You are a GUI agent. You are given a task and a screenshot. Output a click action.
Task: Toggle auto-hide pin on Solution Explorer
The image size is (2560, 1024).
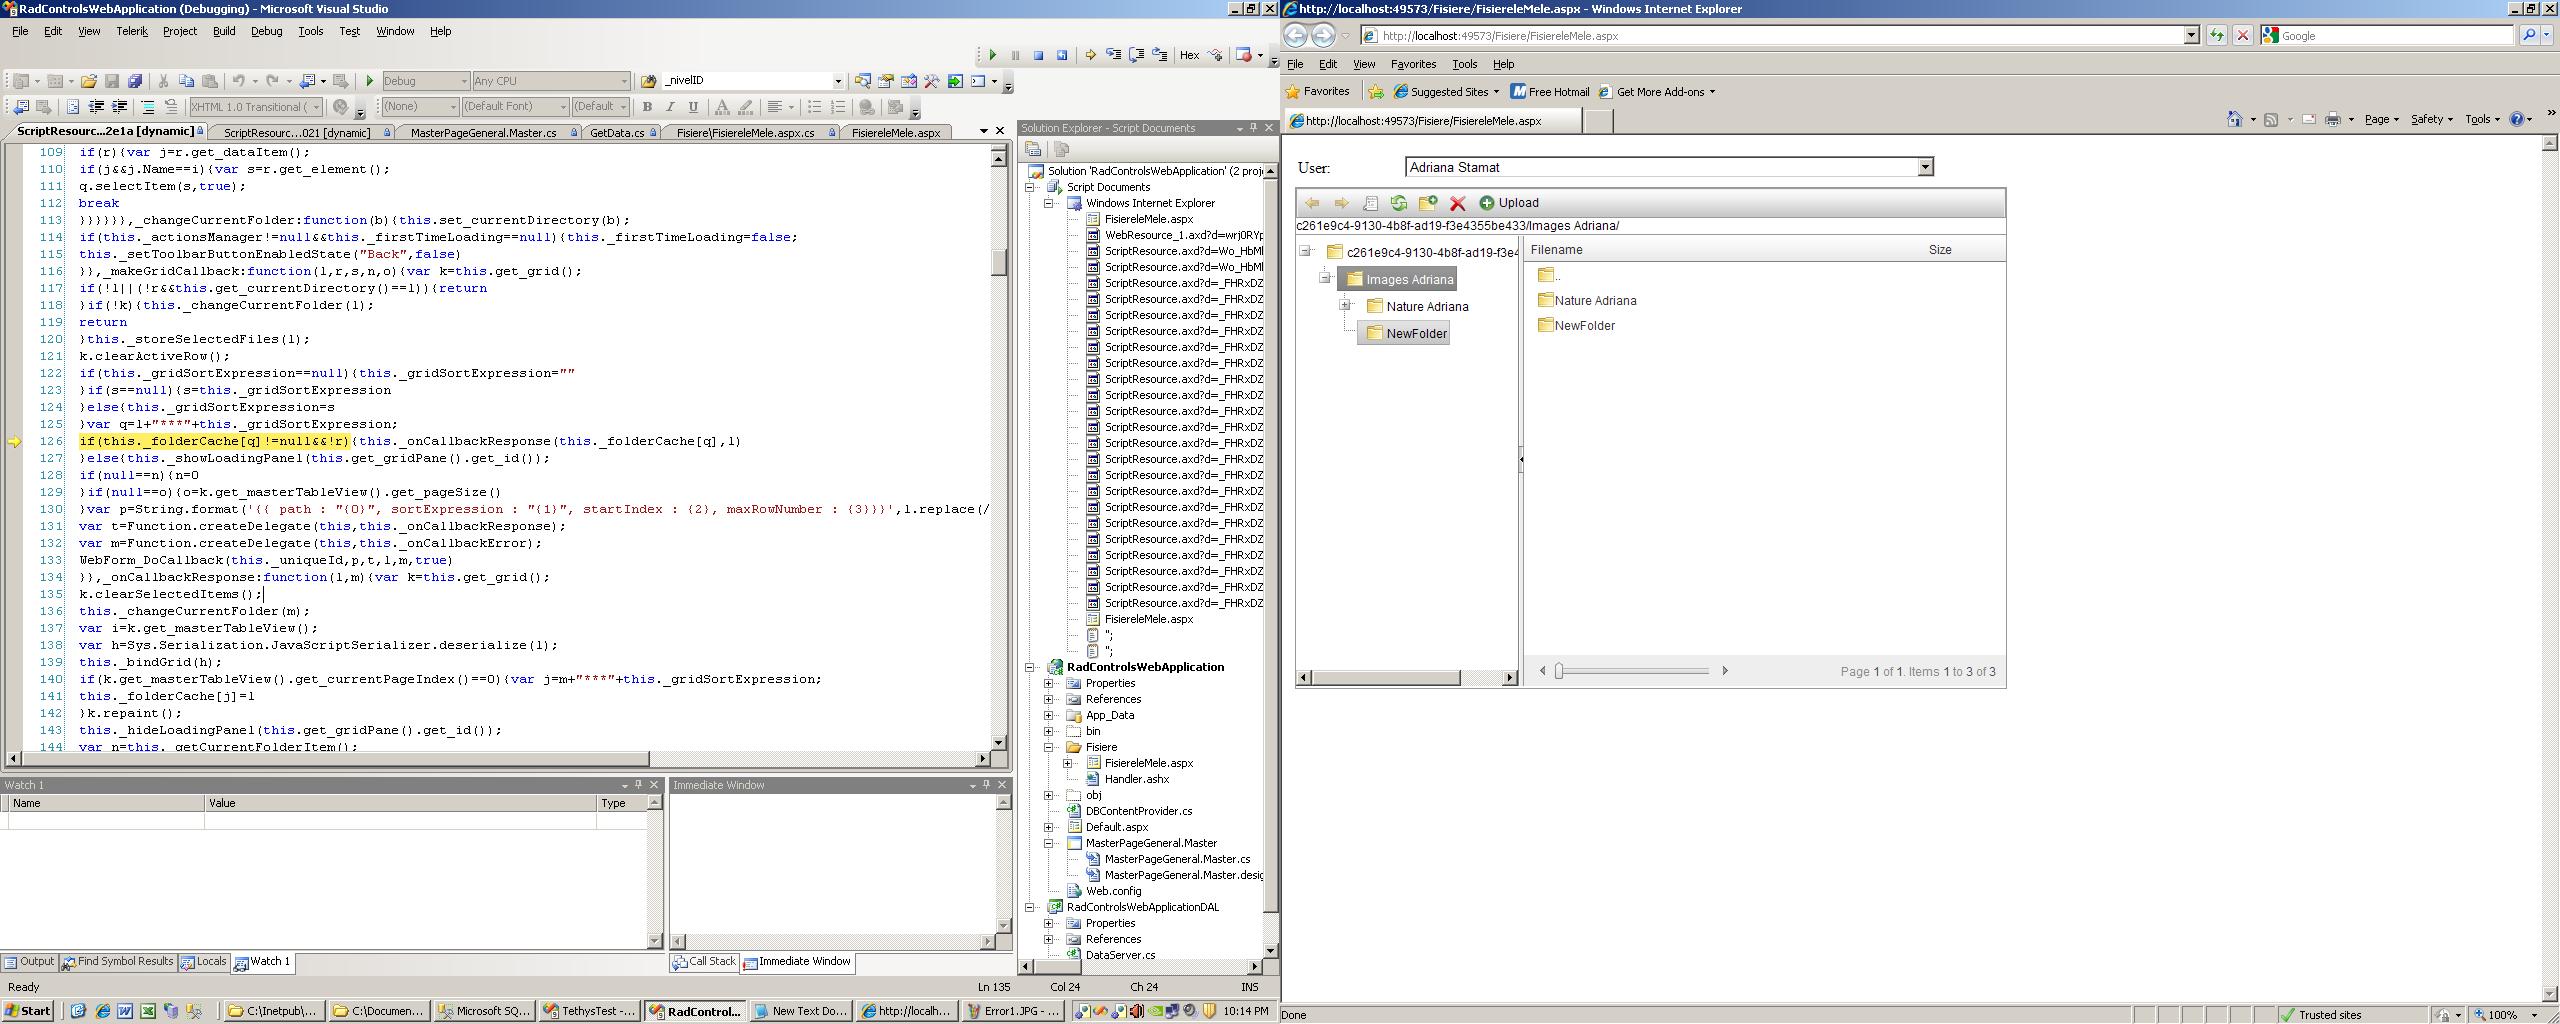(1253, 128)
